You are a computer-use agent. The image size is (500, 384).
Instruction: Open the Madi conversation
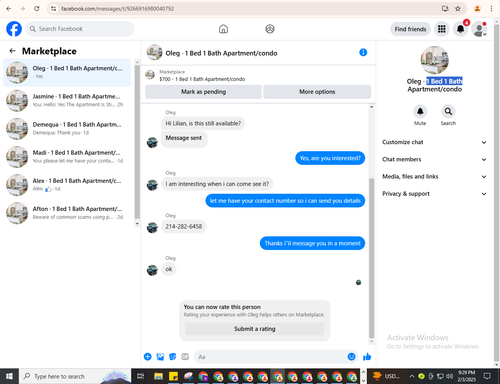[x=67, y=157]
